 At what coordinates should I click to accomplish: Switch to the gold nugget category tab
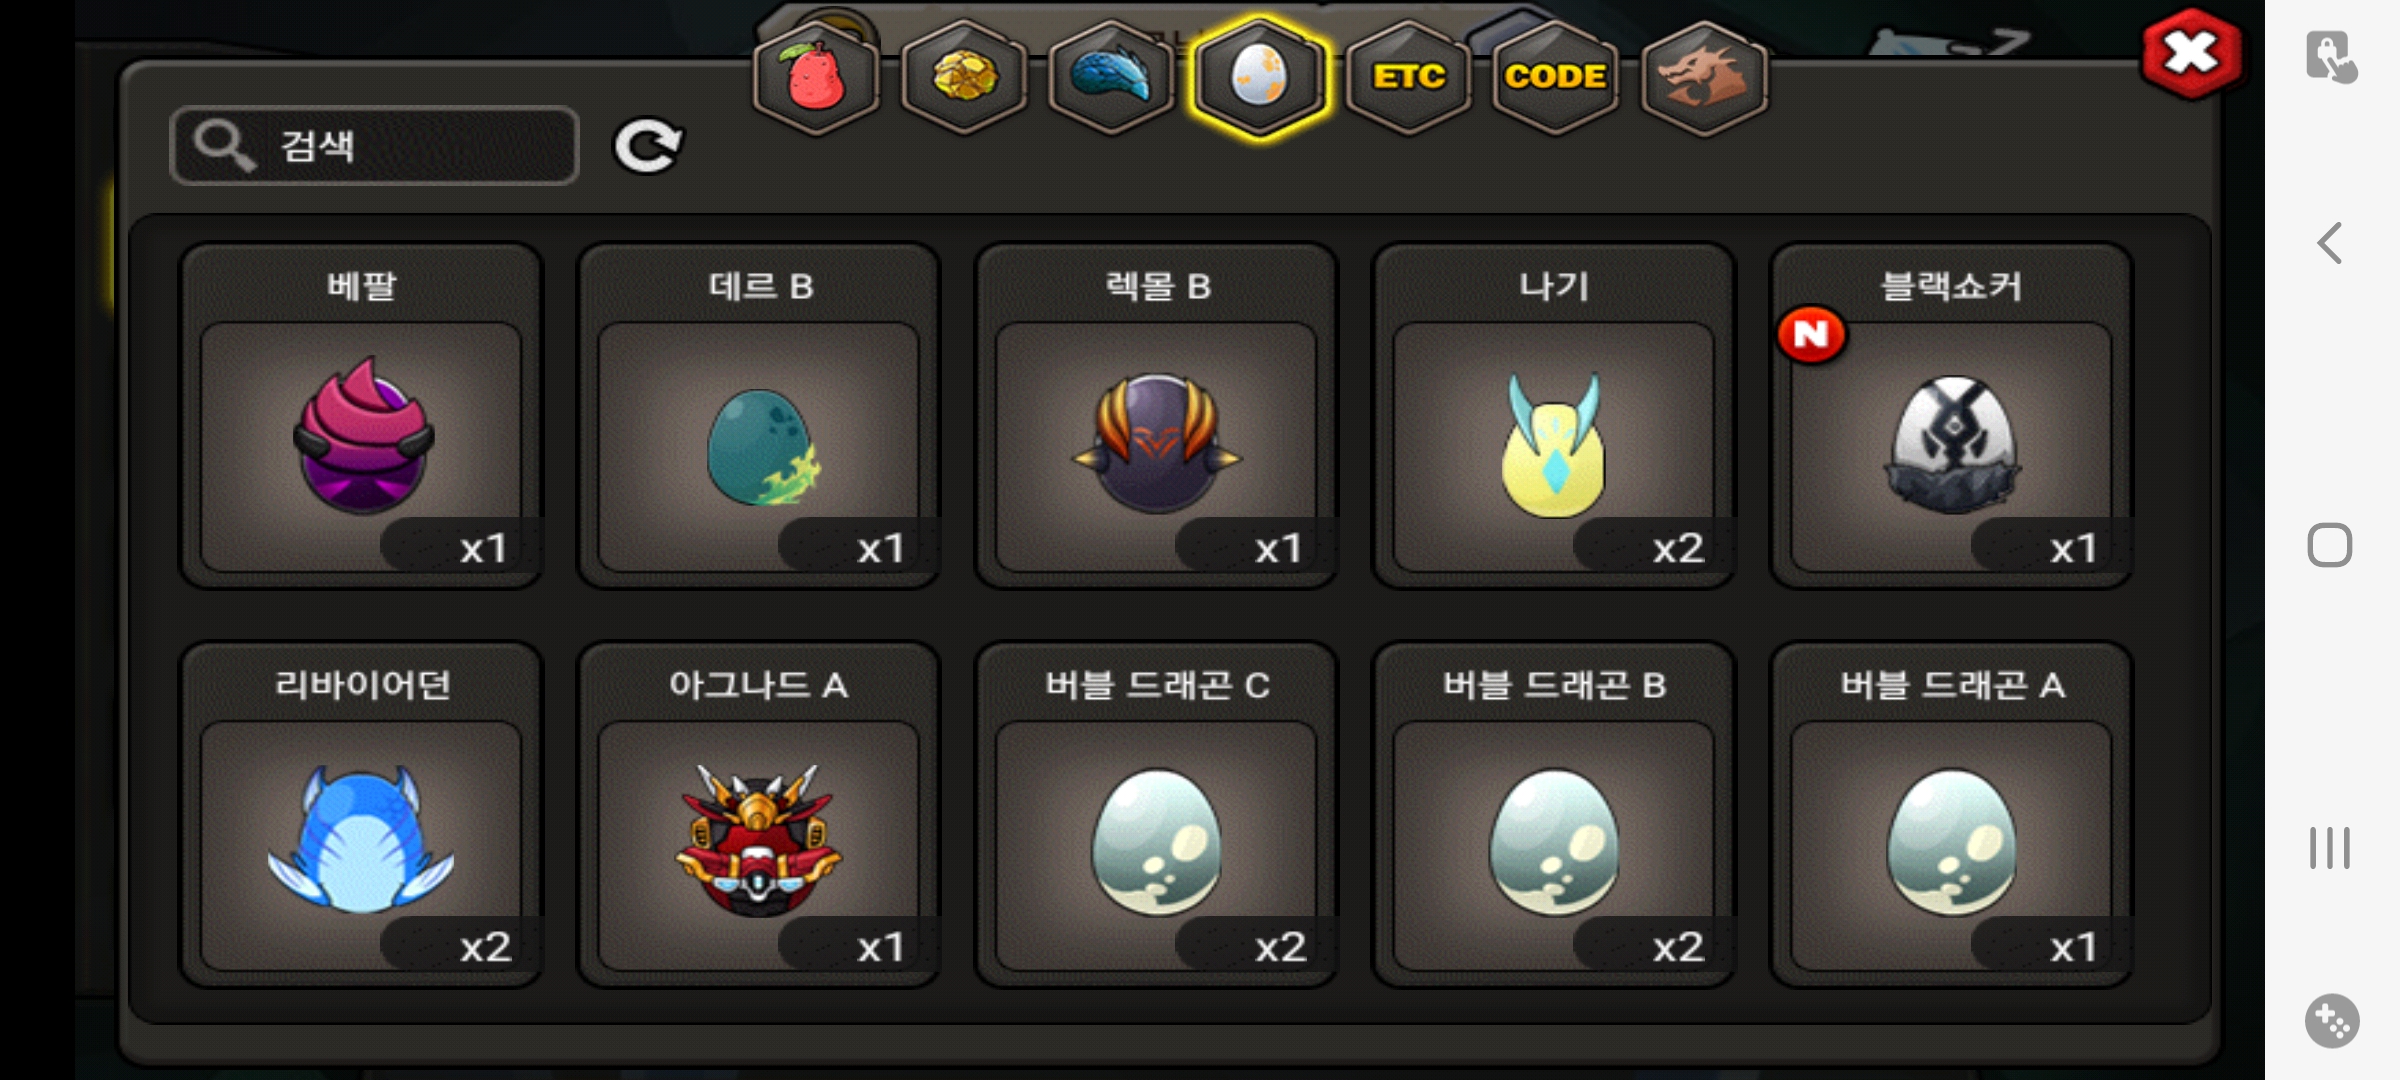[x=964, y=78]
